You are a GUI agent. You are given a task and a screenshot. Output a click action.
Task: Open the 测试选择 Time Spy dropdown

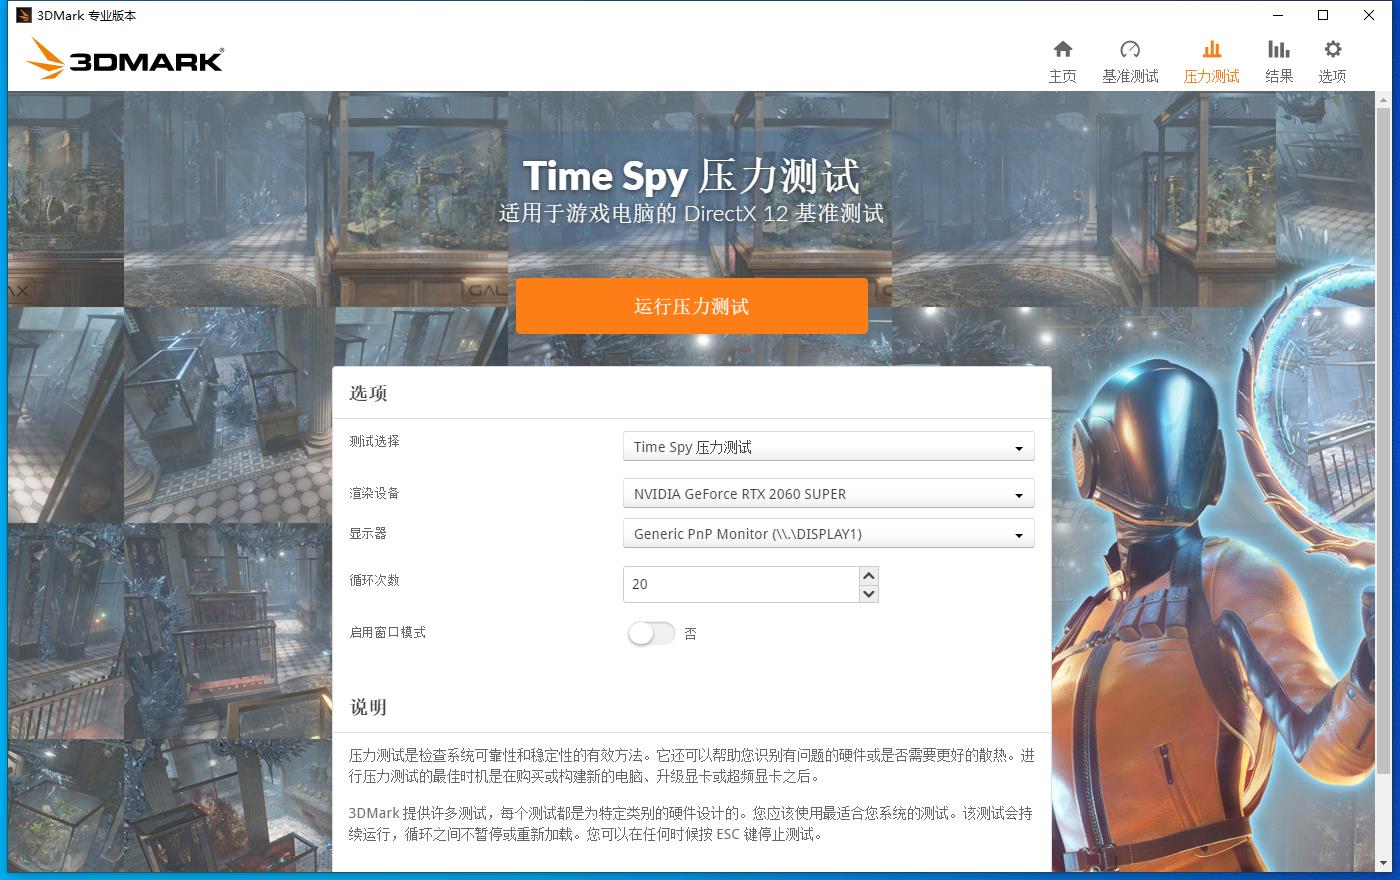click(828, 447)
